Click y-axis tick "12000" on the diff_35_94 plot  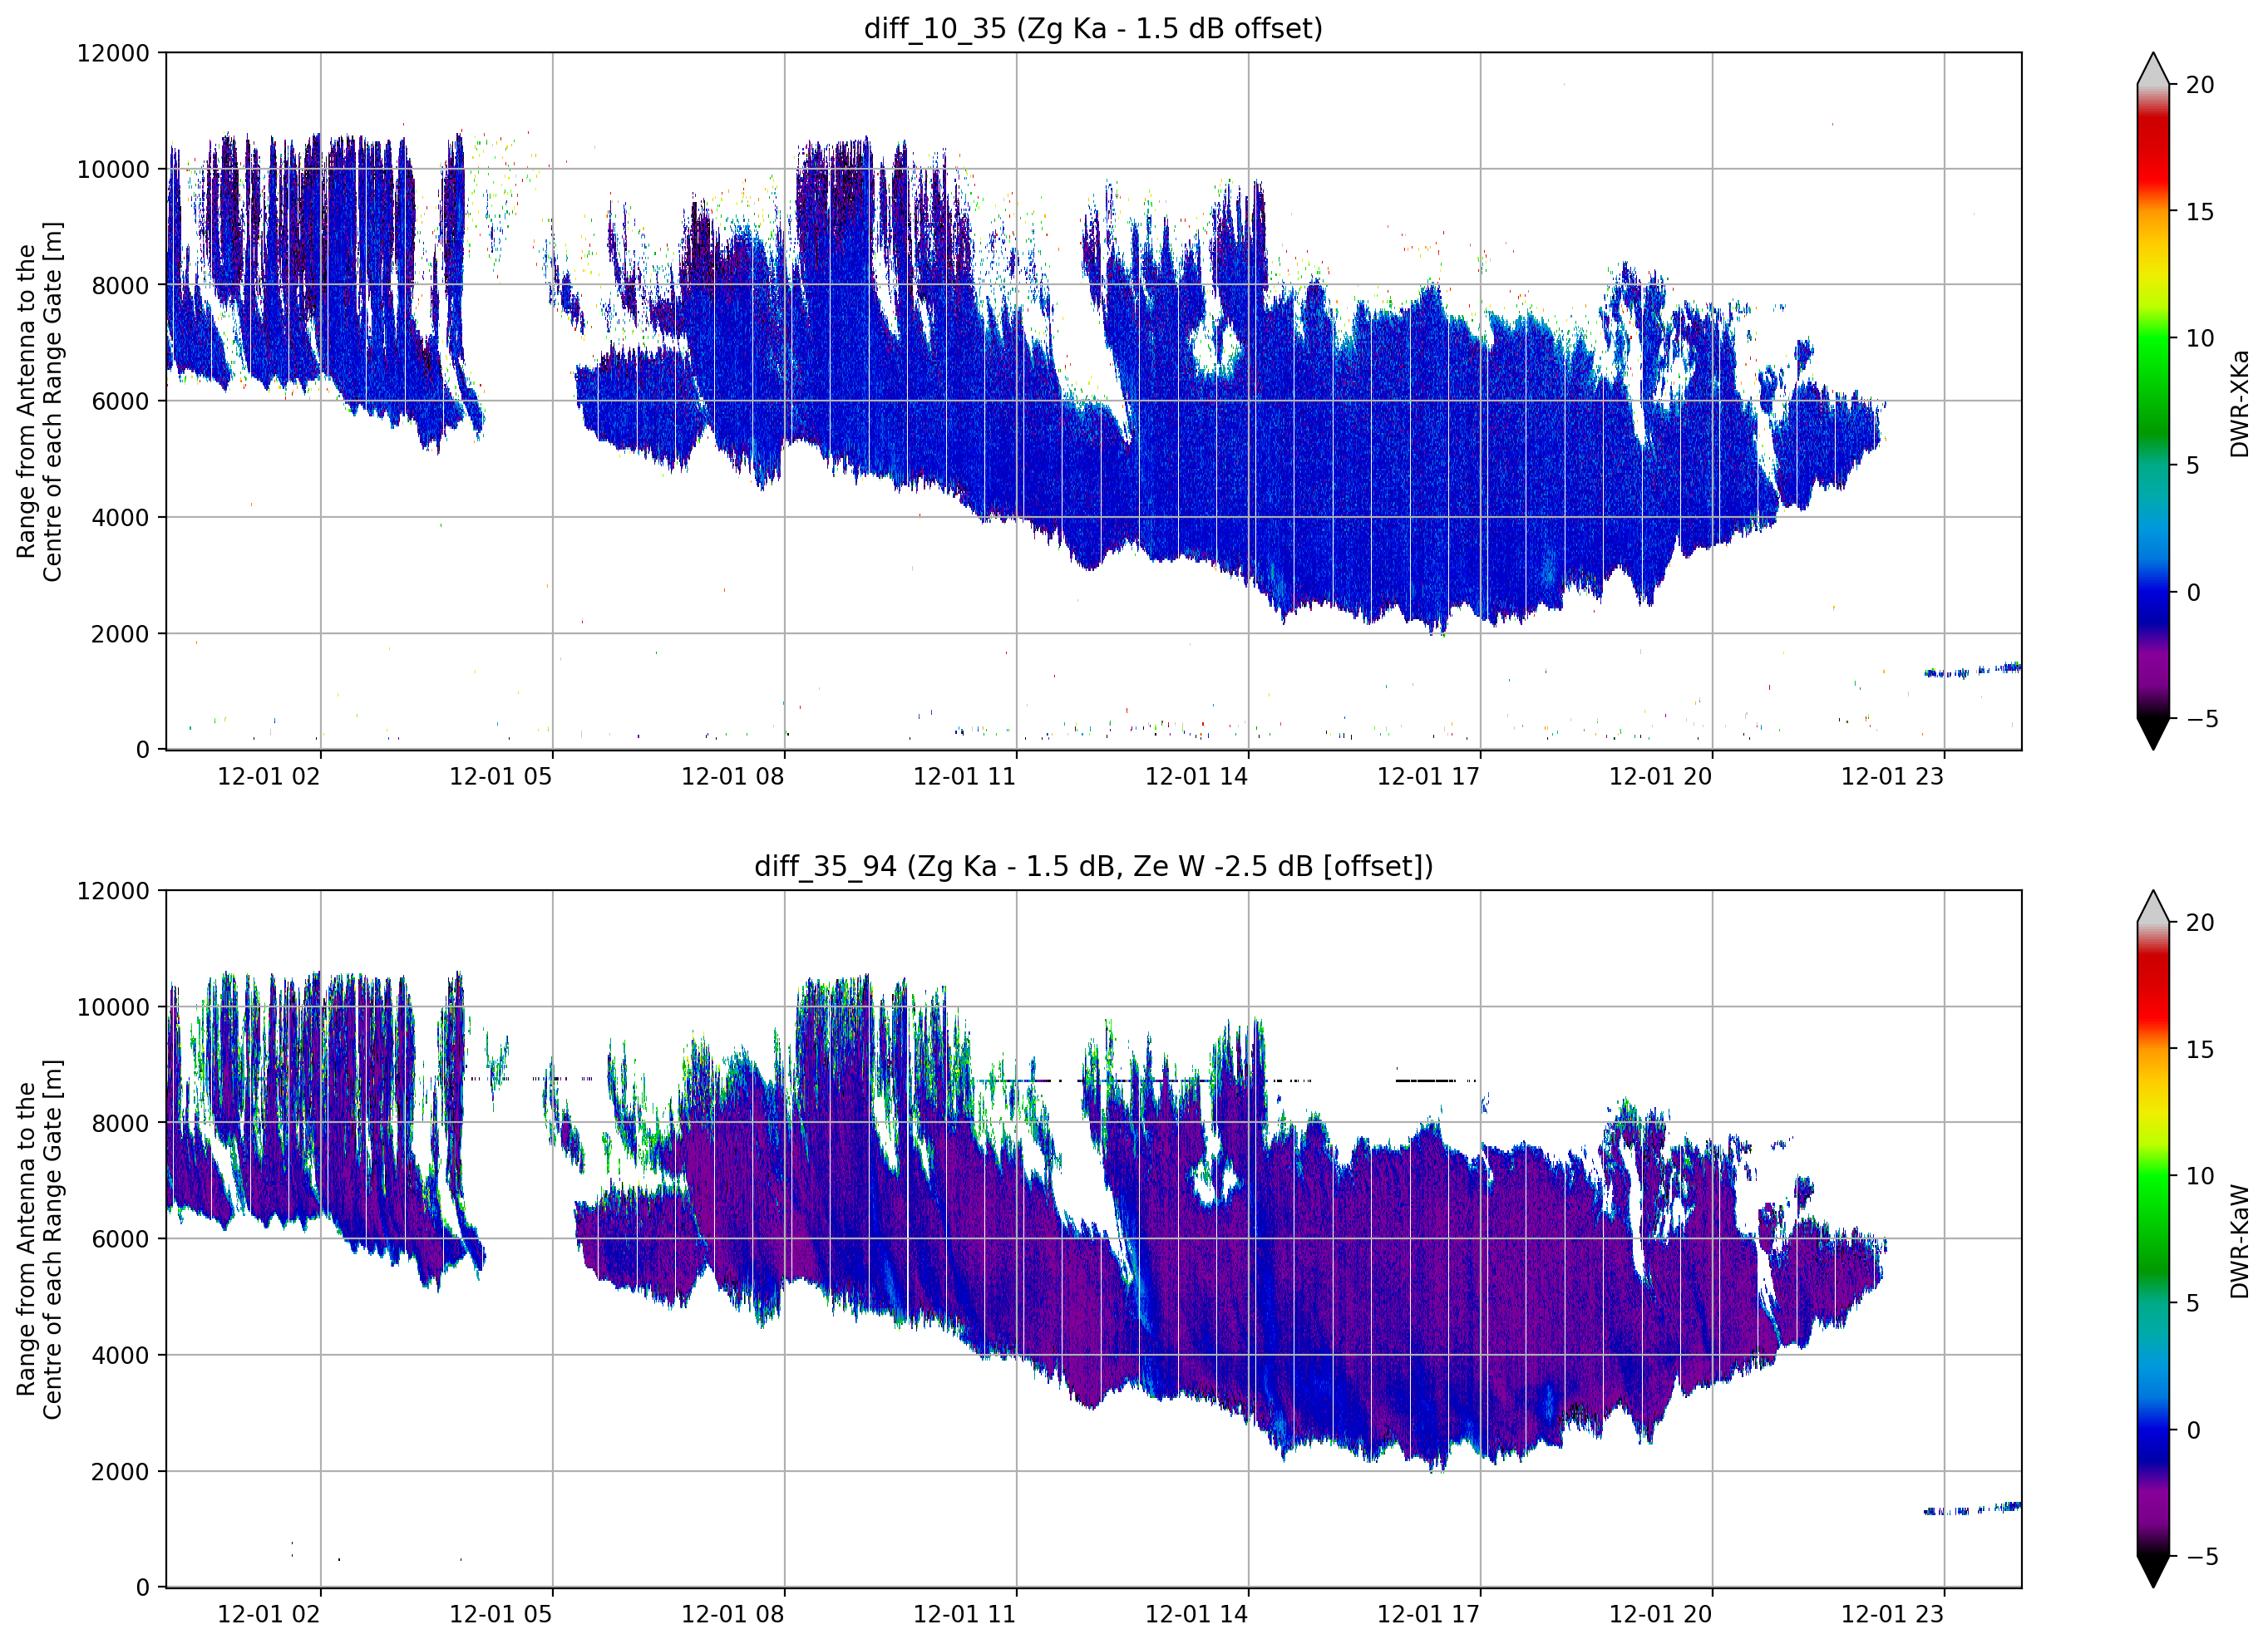113,891
